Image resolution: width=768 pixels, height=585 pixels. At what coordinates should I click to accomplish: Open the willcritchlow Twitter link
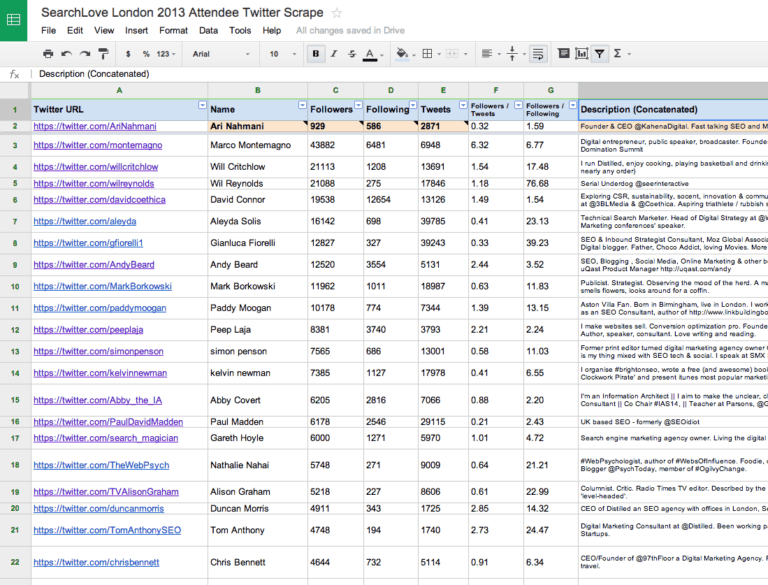coord(96,167)
